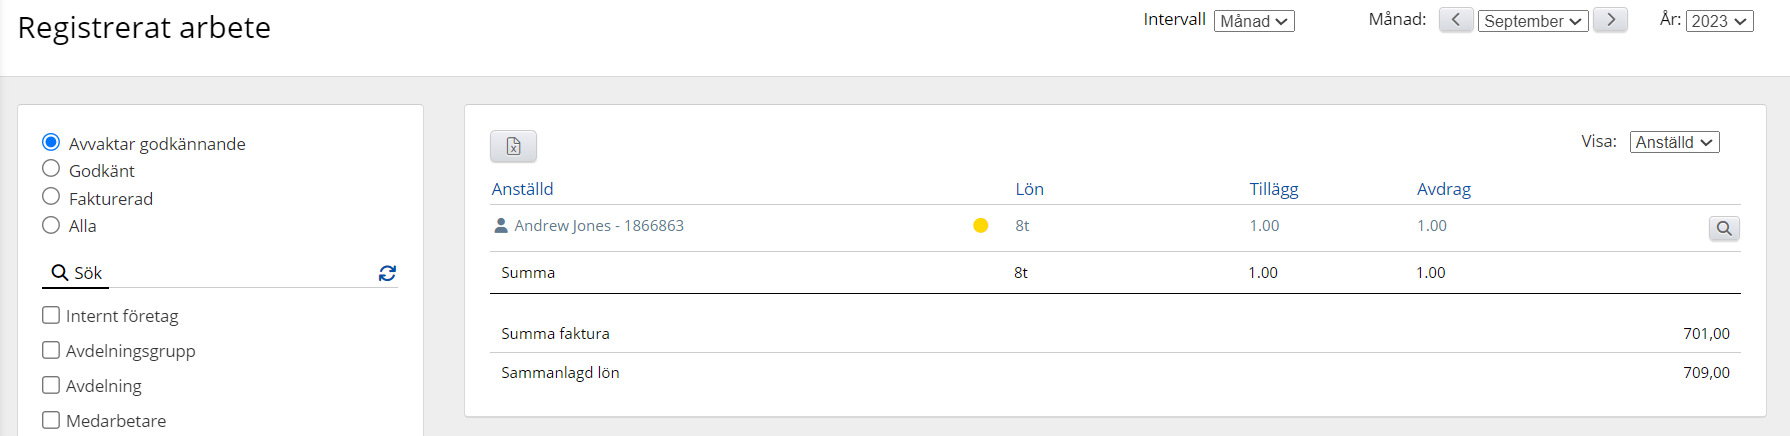
Task: Open the Intervall dropdown showing Månad
Action: click(x=1254, y=21)
